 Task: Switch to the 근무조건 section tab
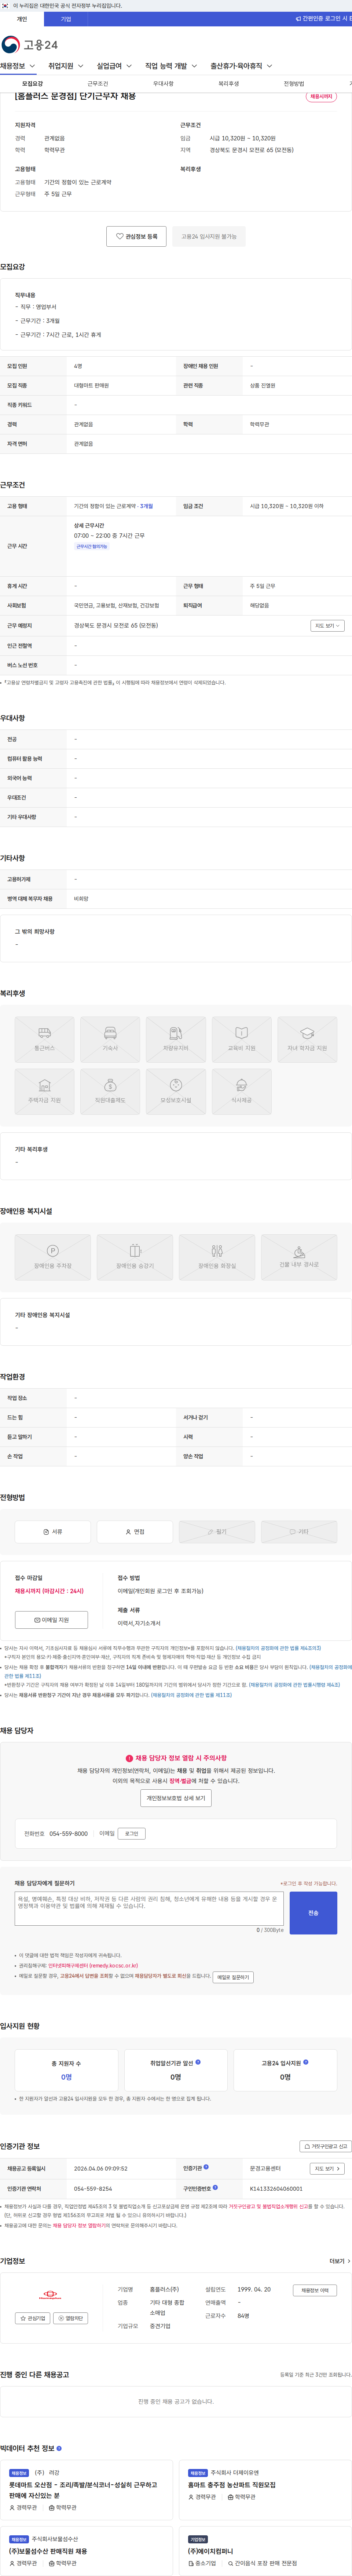coord(98,84)
